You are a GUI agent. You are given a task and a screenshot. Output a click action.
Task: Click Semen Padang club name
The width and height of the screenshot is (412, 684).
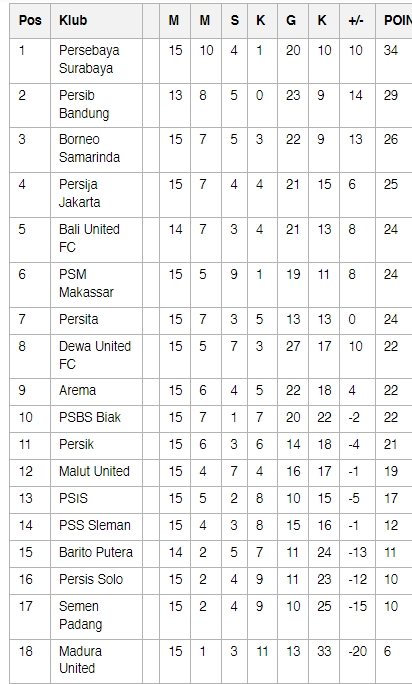(81, 615)
